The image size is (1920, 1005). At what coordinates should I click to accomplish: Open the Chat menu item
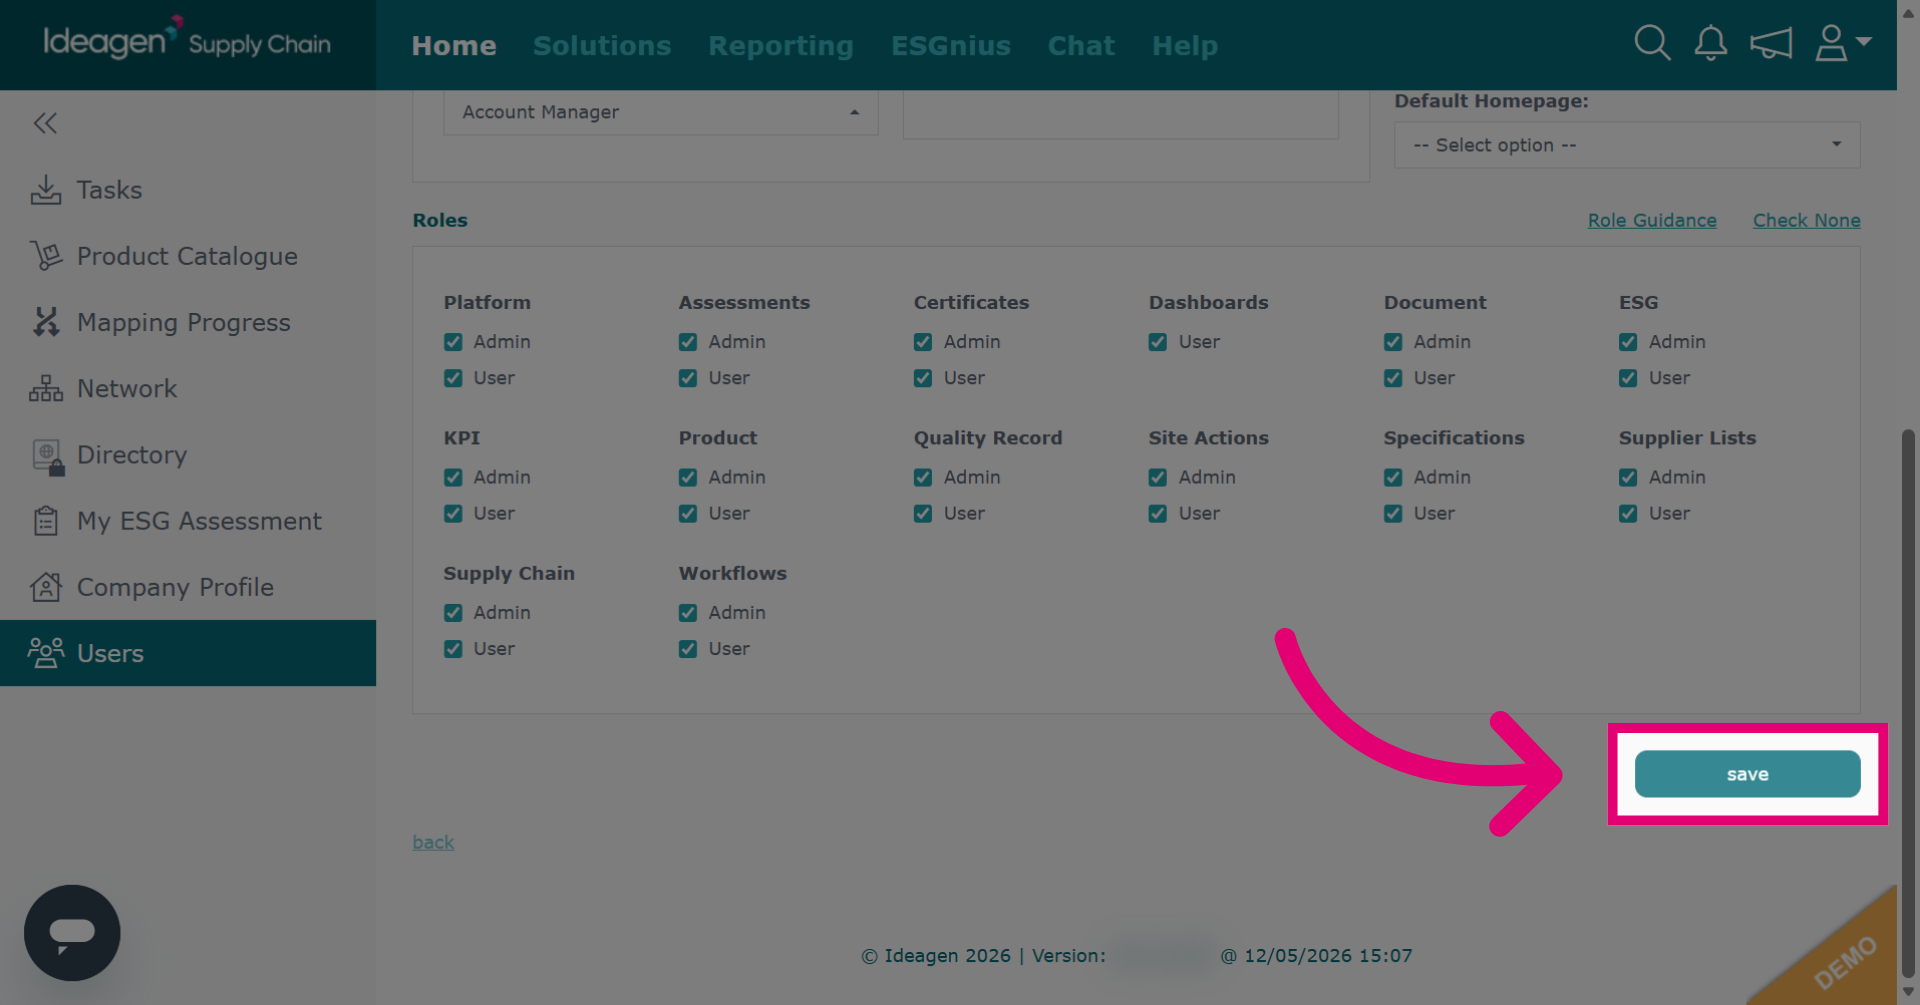1081,46
